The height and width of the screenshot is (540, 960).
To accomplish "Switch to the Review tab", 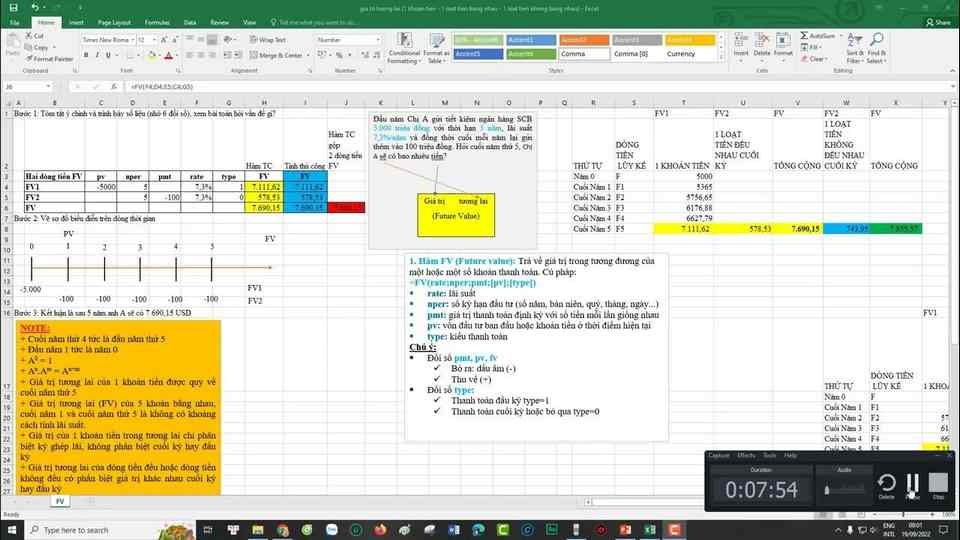I will (x=219, y=23).
